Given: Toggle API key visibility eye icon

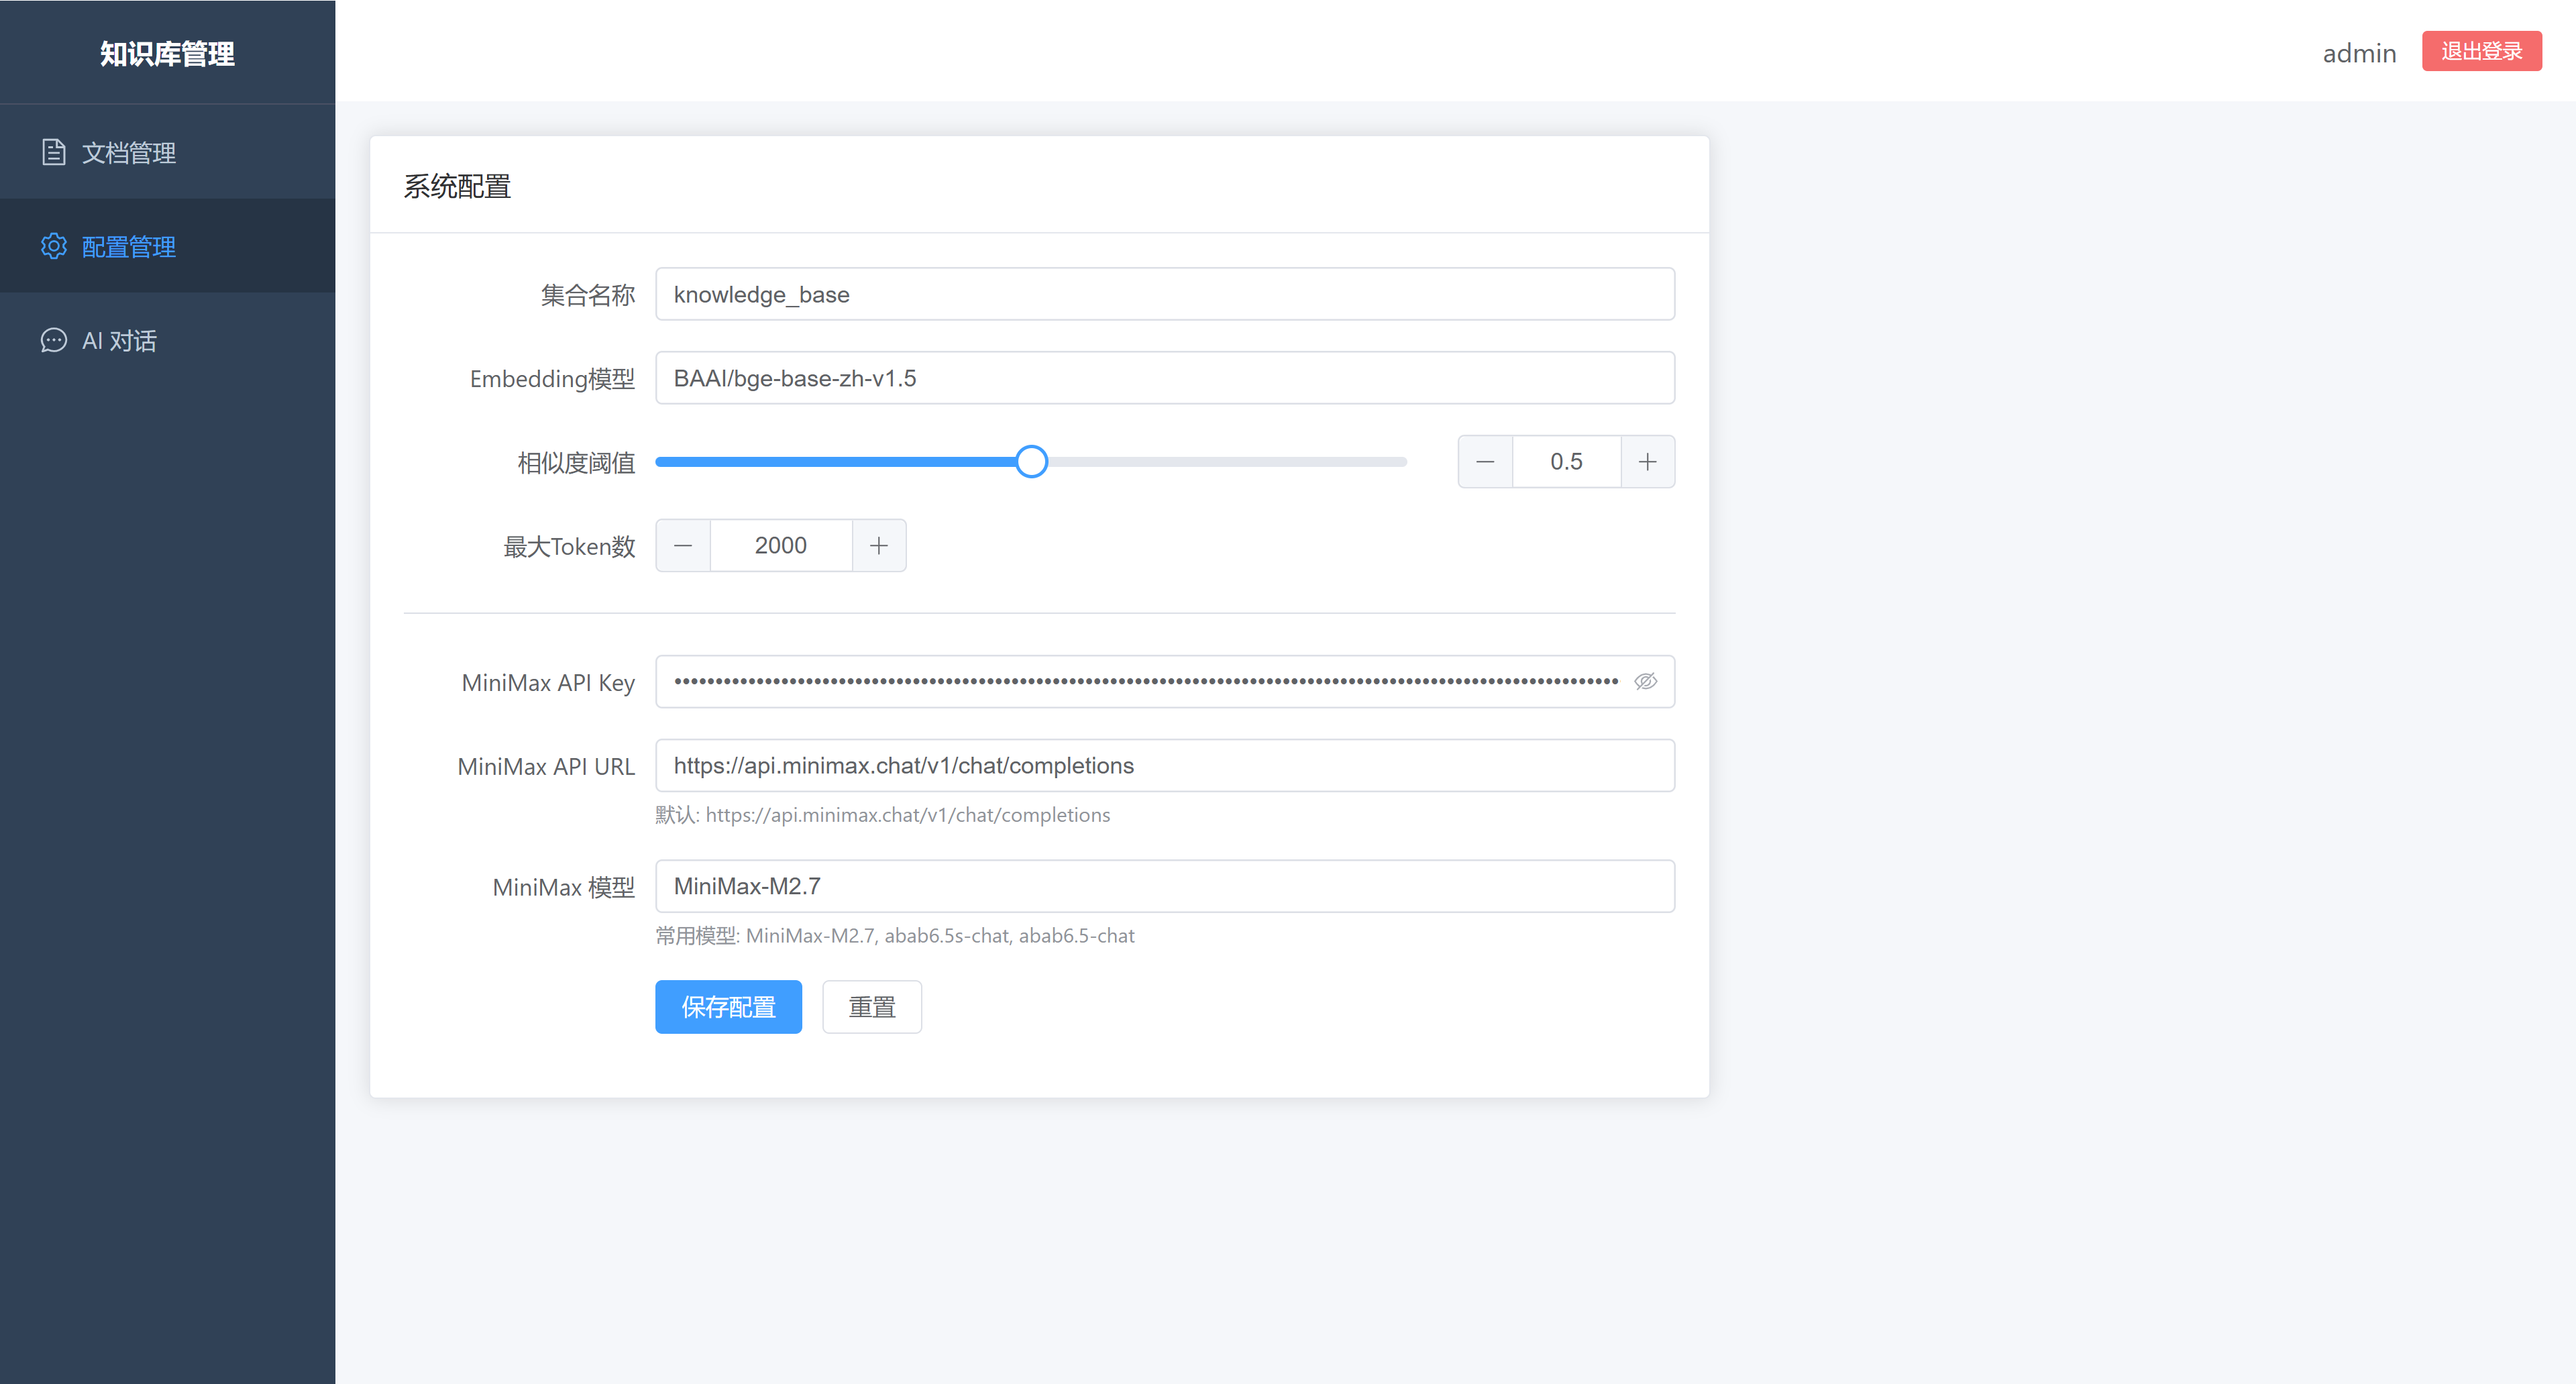Looking at the screenshot, I should (x=1645, y=681).
